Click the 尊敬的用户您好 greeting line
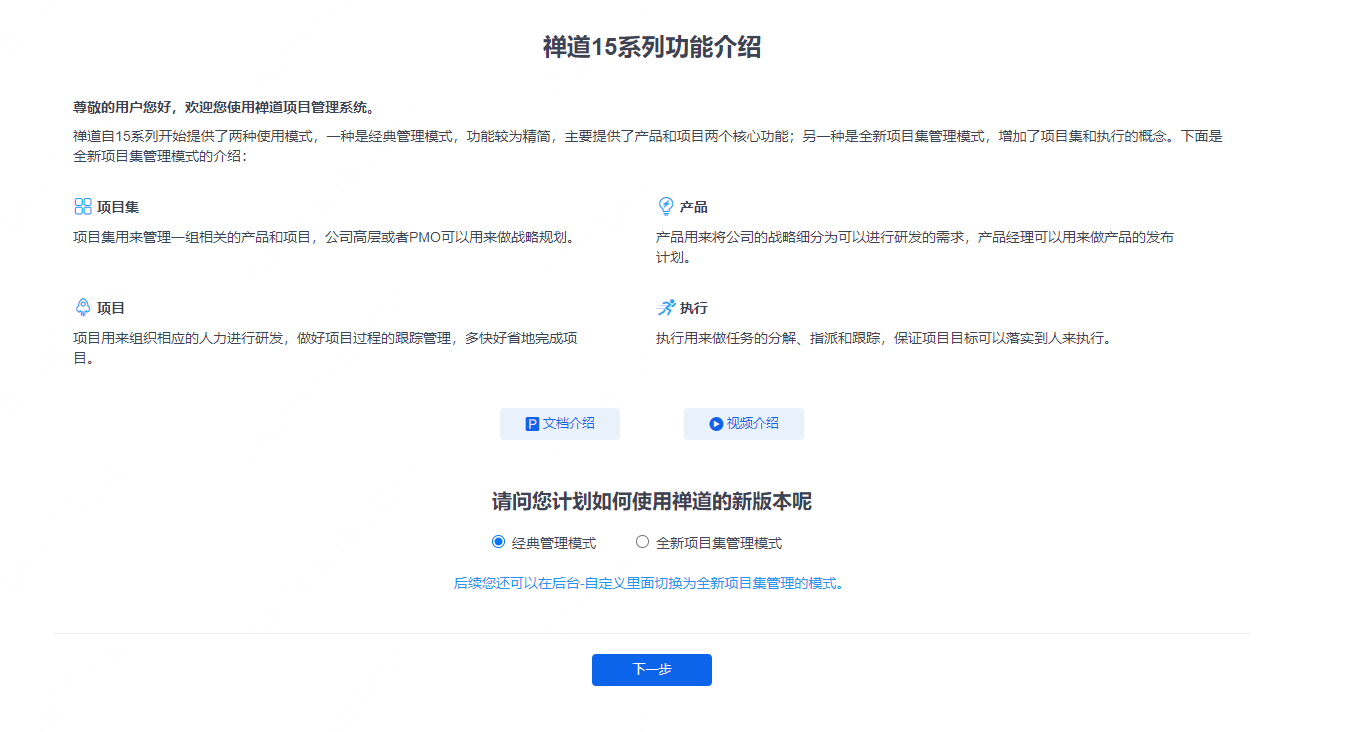1362x732 pixels. [x=224, y=107]
